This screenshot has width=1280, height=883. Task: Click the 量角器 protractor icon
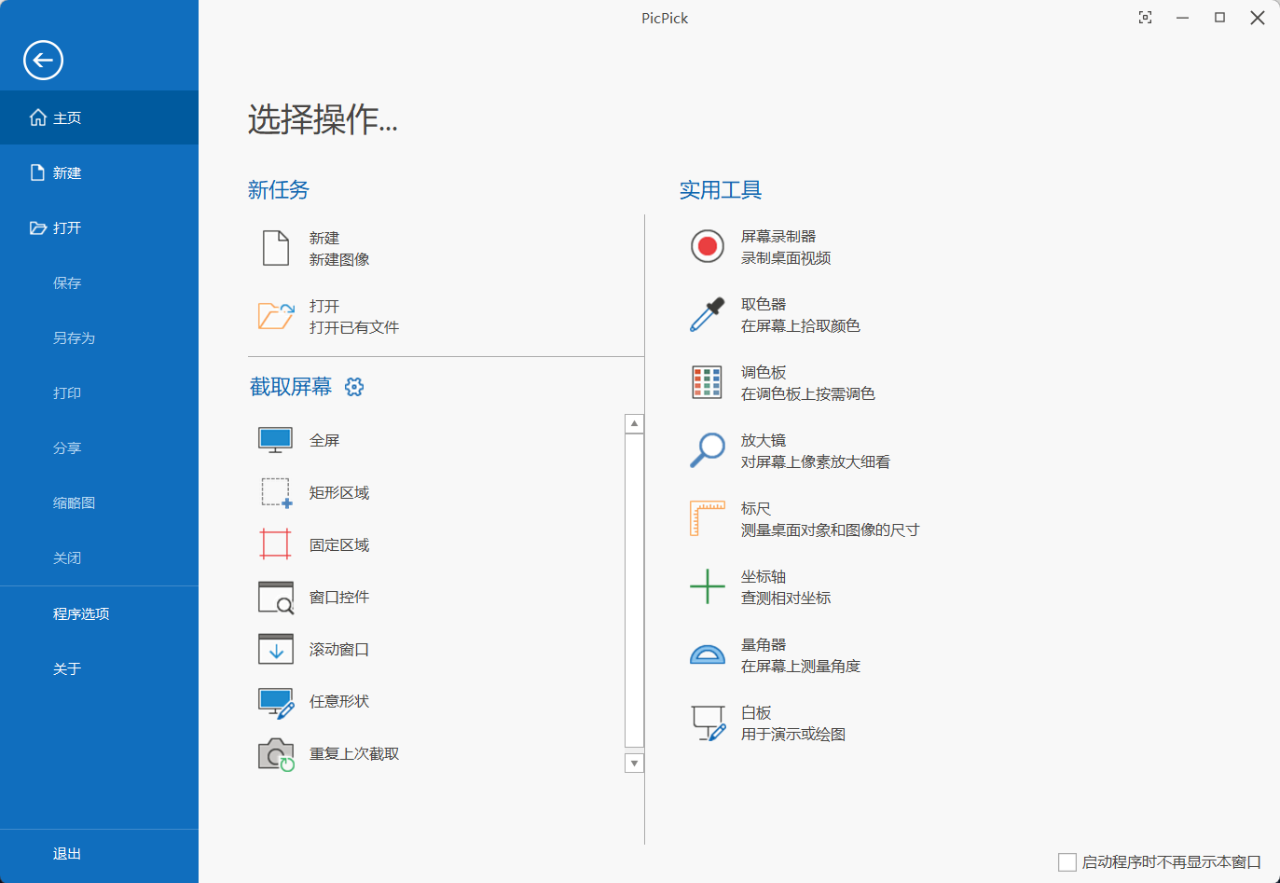tap(707, 654)
